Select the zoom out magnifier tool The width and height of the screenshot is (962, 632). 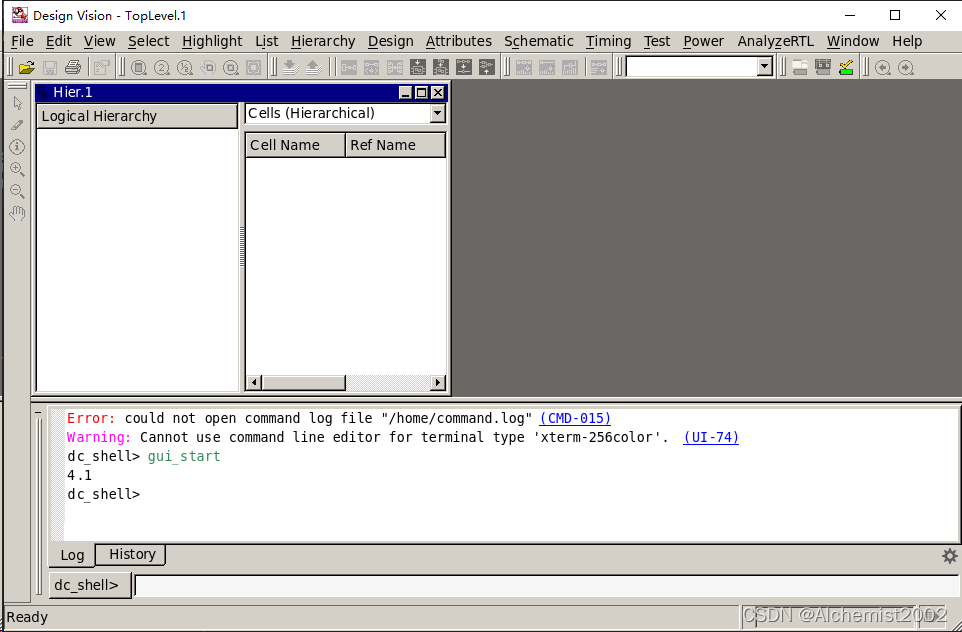click(17, 191)
